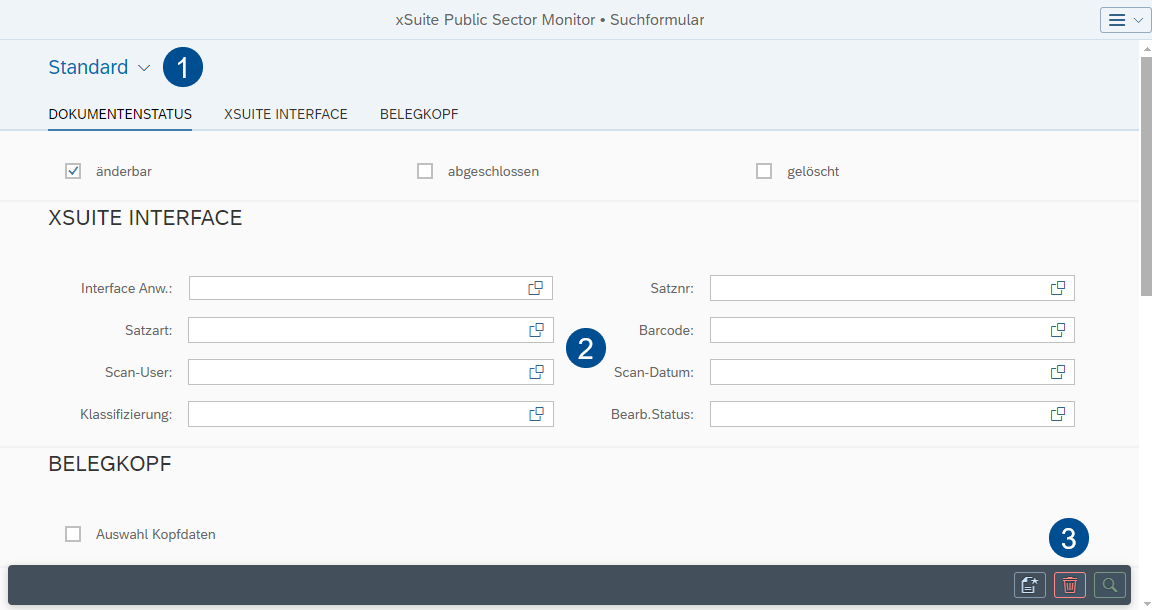Enable the gelöscht checkbox
Viewport: 1152px width, 610px height.
point(764,170)
